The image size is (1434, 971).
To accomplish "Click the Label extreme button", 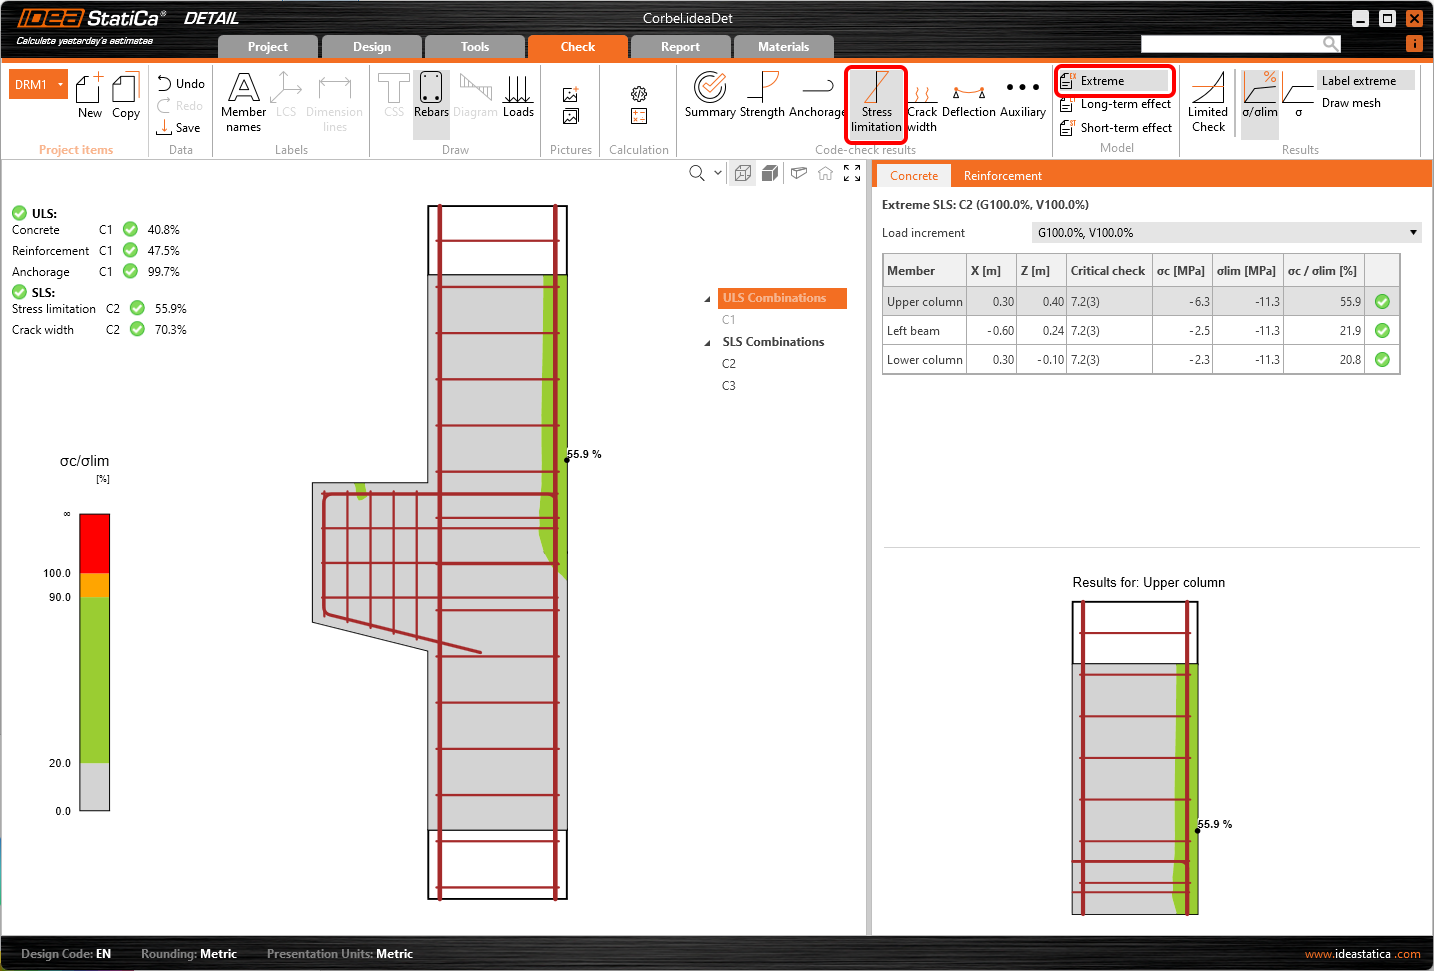I will (x=1358, y=81).
